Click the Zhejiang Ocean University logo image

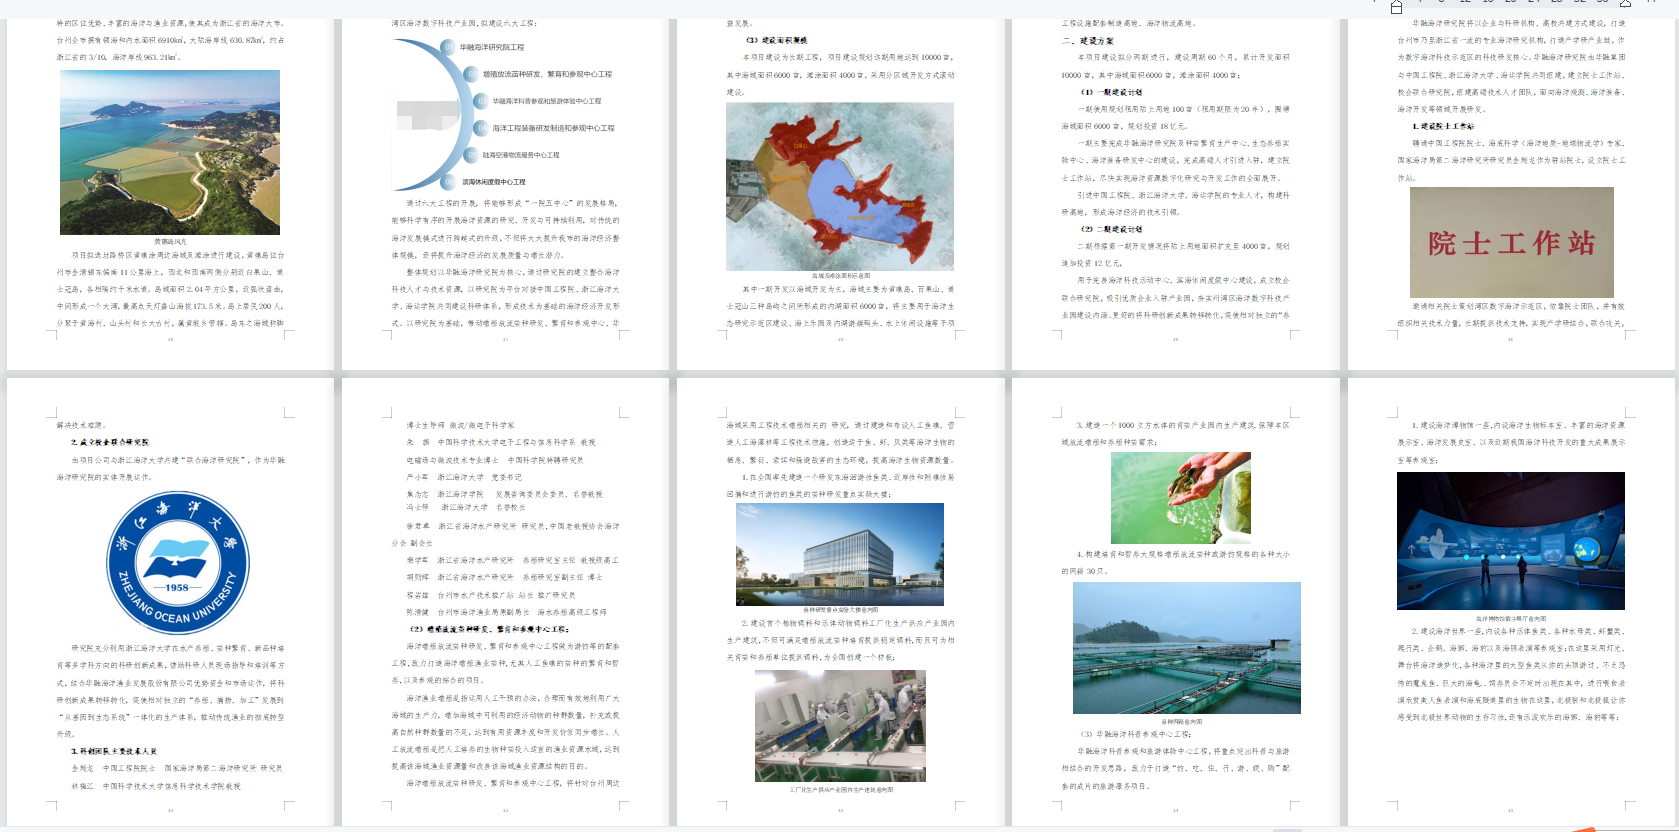point(178,564)
